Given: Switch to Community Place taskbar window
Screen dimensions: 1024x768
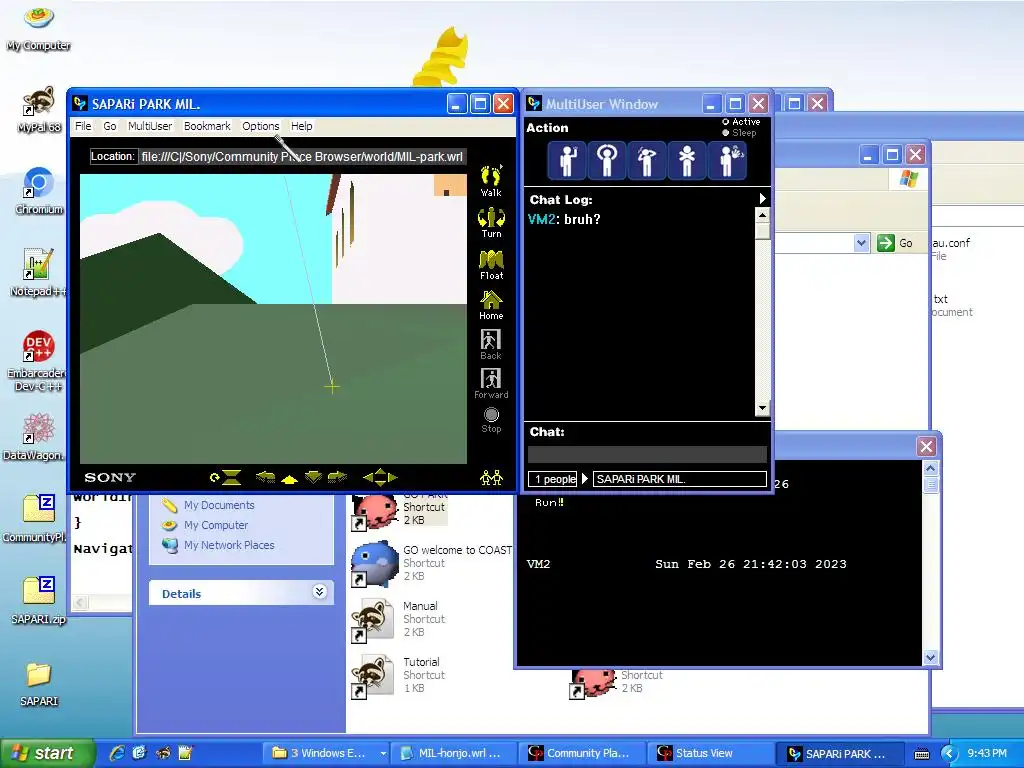Looking at the screenshot, I should point(581,753).
